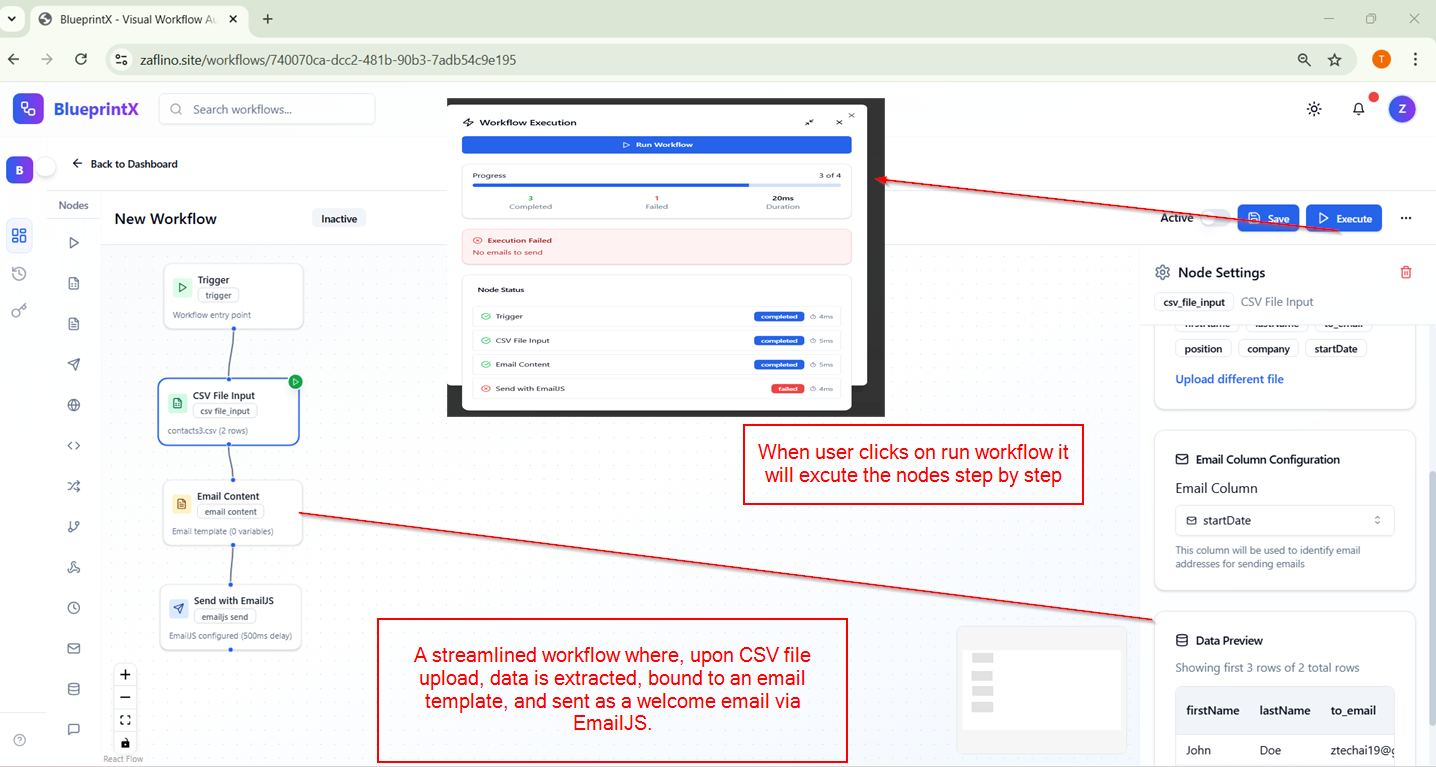The width and height of the screenshot is (1436, 767).
Task: Click the csv_file_input node ID tag
Action: click(x=1194, y=302)
